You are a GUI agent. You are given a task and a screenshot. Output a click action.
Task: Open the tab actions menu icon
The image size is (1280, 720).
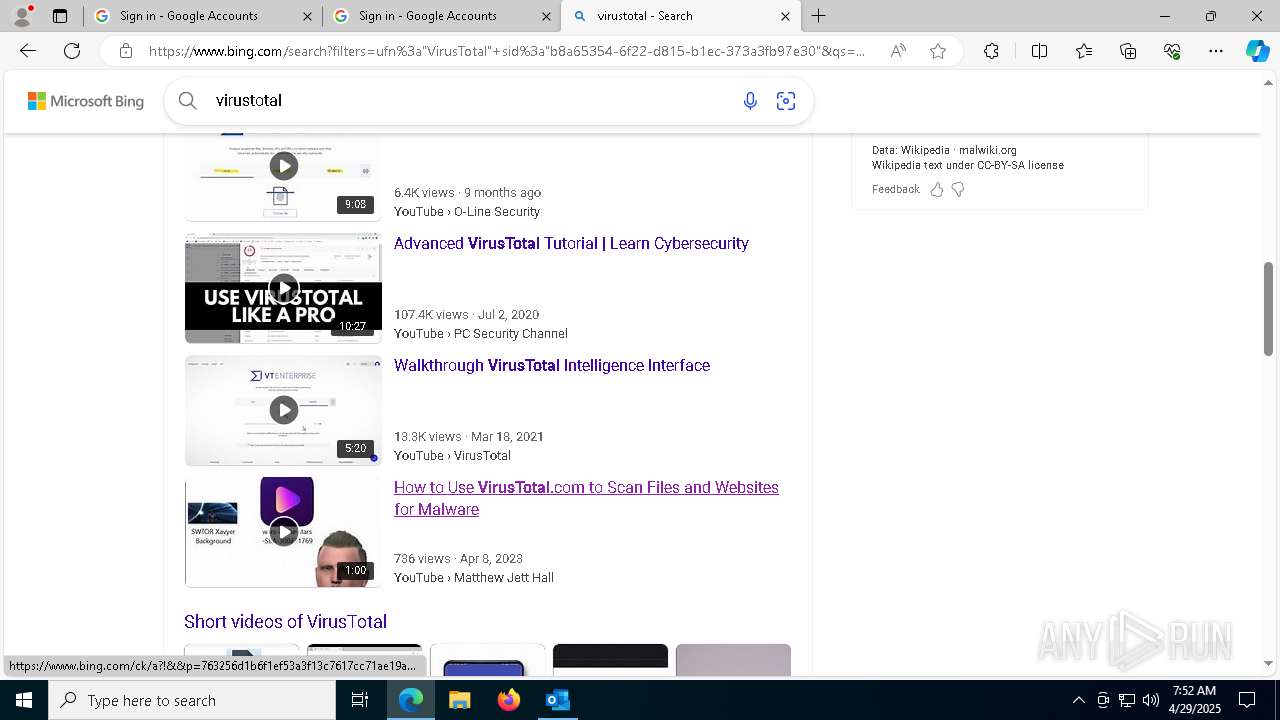pos(60,16)
